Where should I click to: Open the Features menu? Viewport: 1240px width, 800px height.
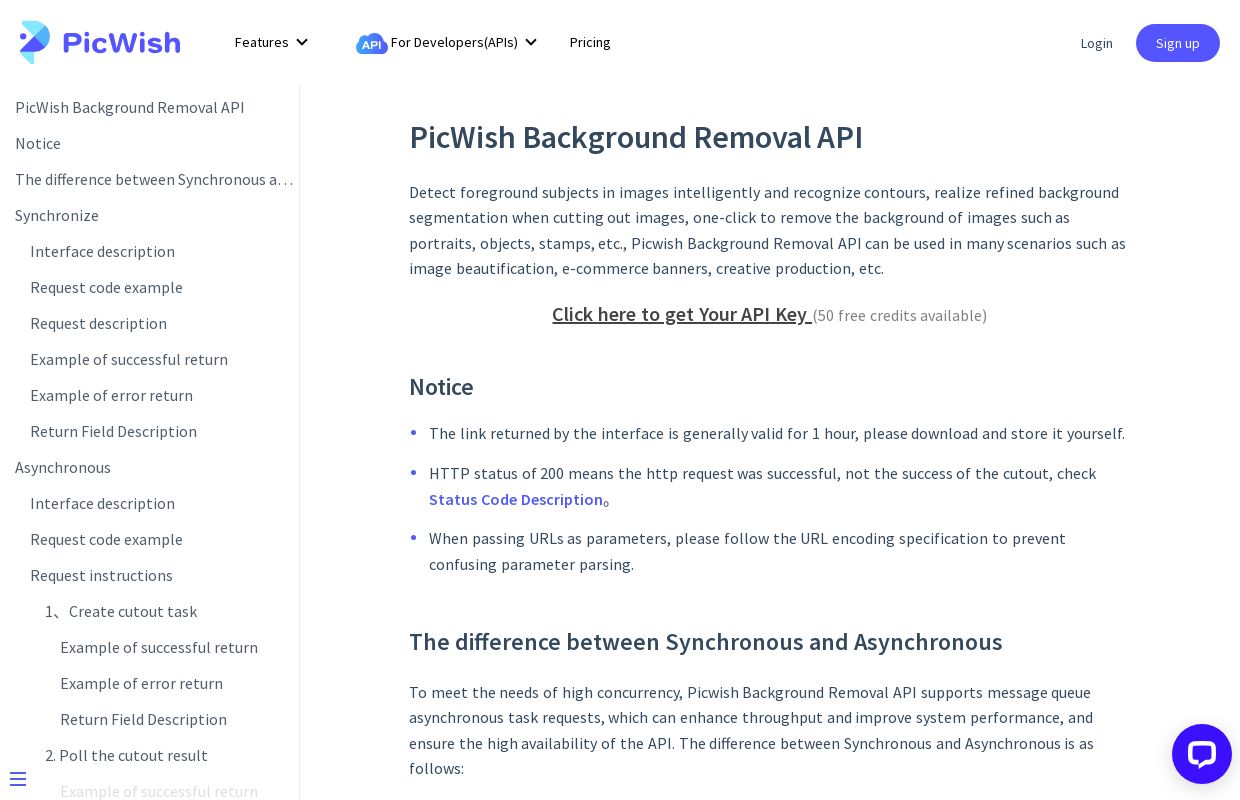tap(262, 42)
